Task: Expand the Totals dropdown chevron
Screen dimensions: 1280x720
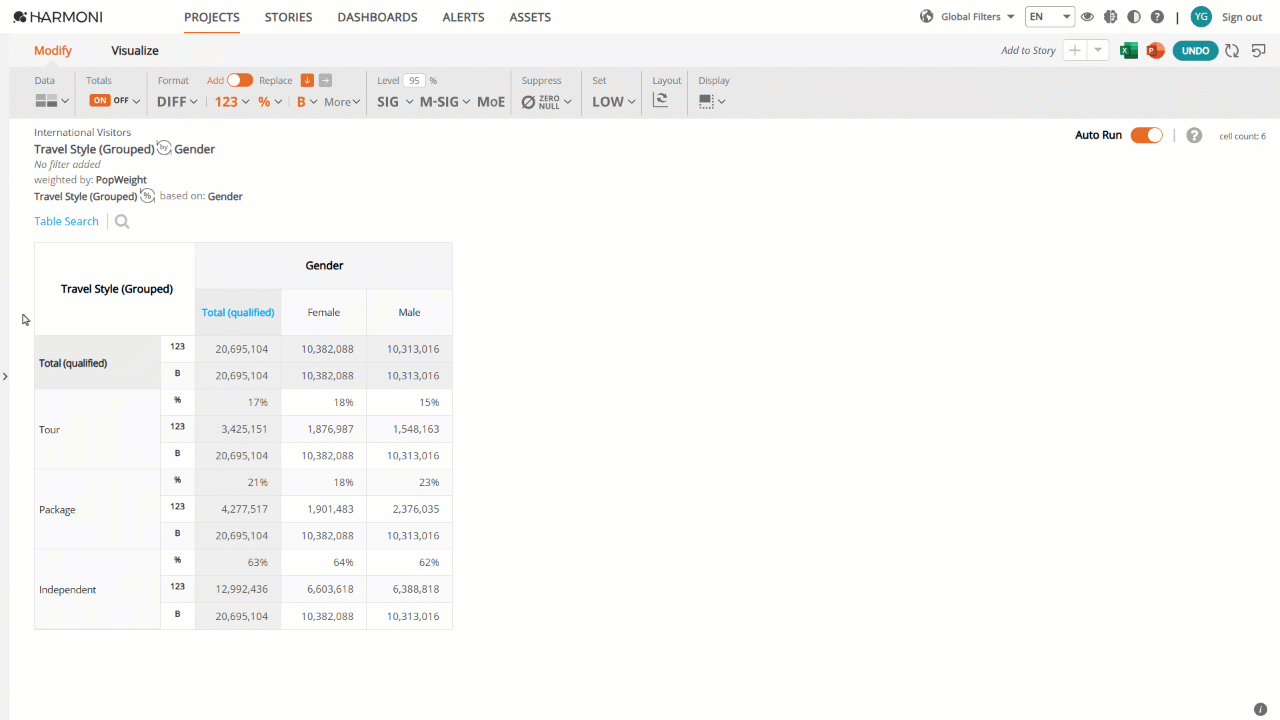Action: (x=136, y=101)
